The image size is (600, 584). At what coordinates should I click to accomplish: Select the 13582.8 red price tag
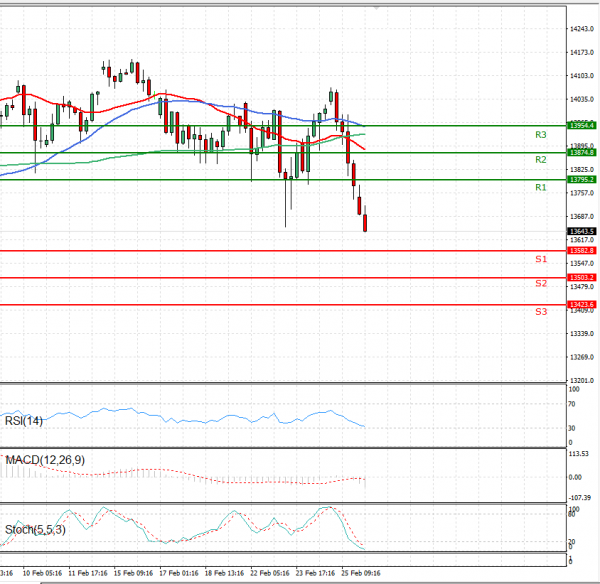(581, 250)
